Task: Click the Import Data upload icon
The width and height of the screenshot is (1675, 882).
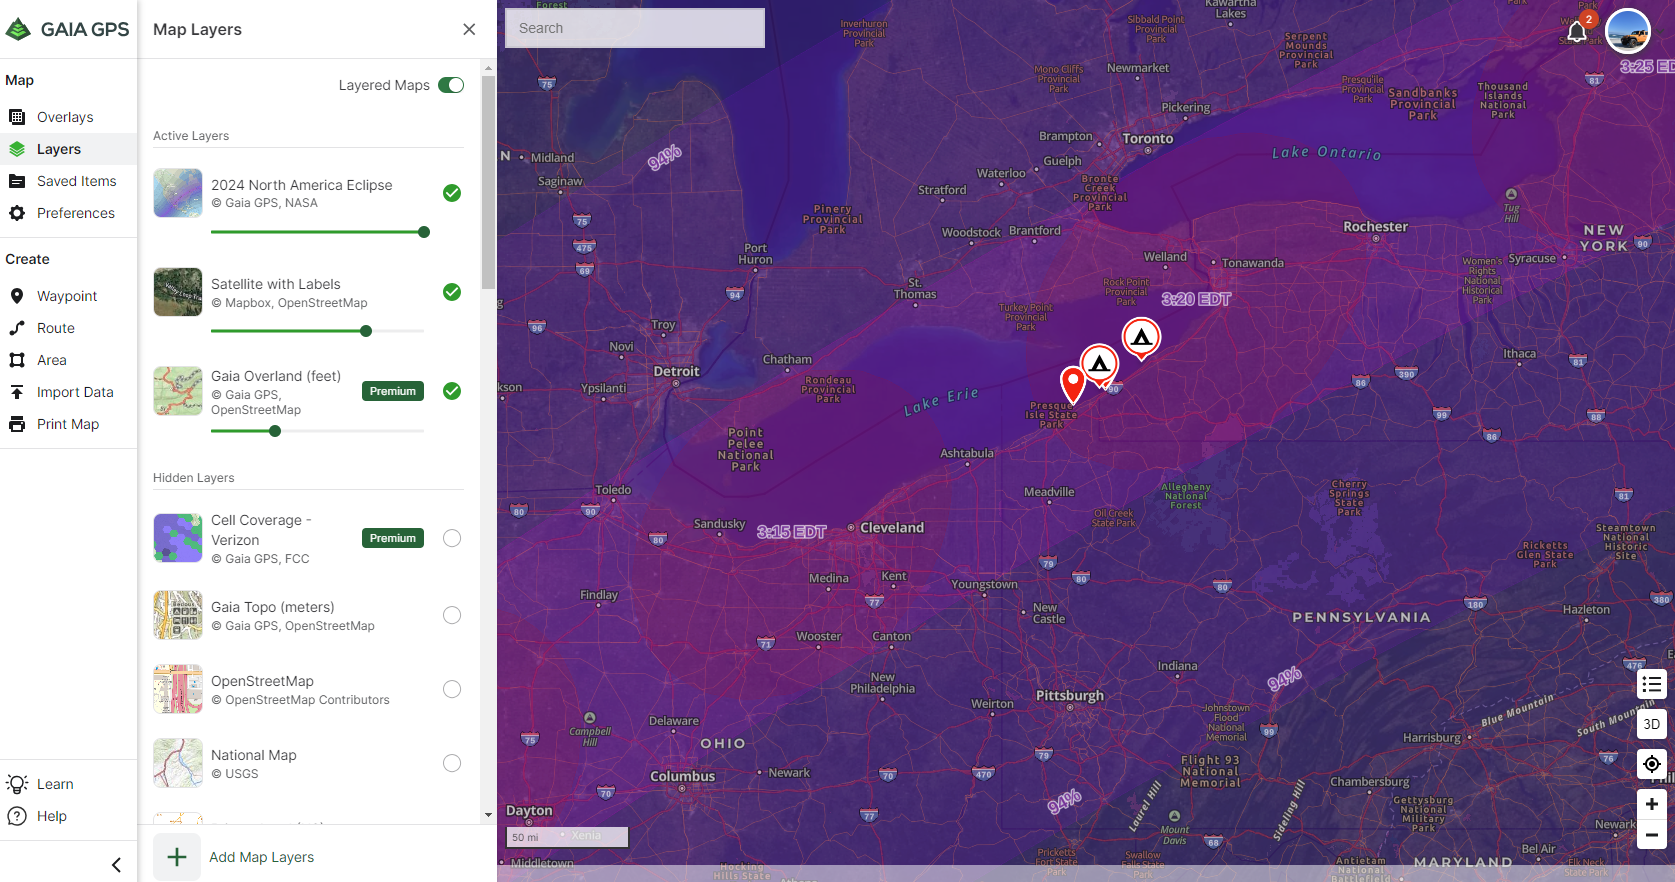Action: point(17,392)
